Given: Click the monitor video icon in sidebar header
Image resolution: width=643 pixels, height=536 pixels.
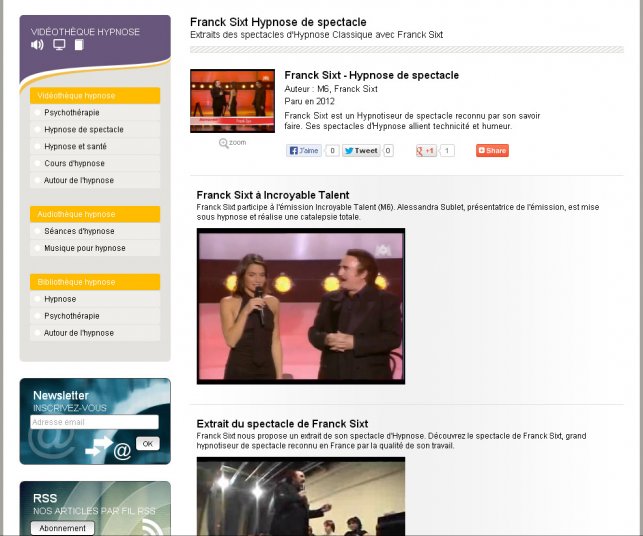Looking at the screenshot, I should [59, 45].
